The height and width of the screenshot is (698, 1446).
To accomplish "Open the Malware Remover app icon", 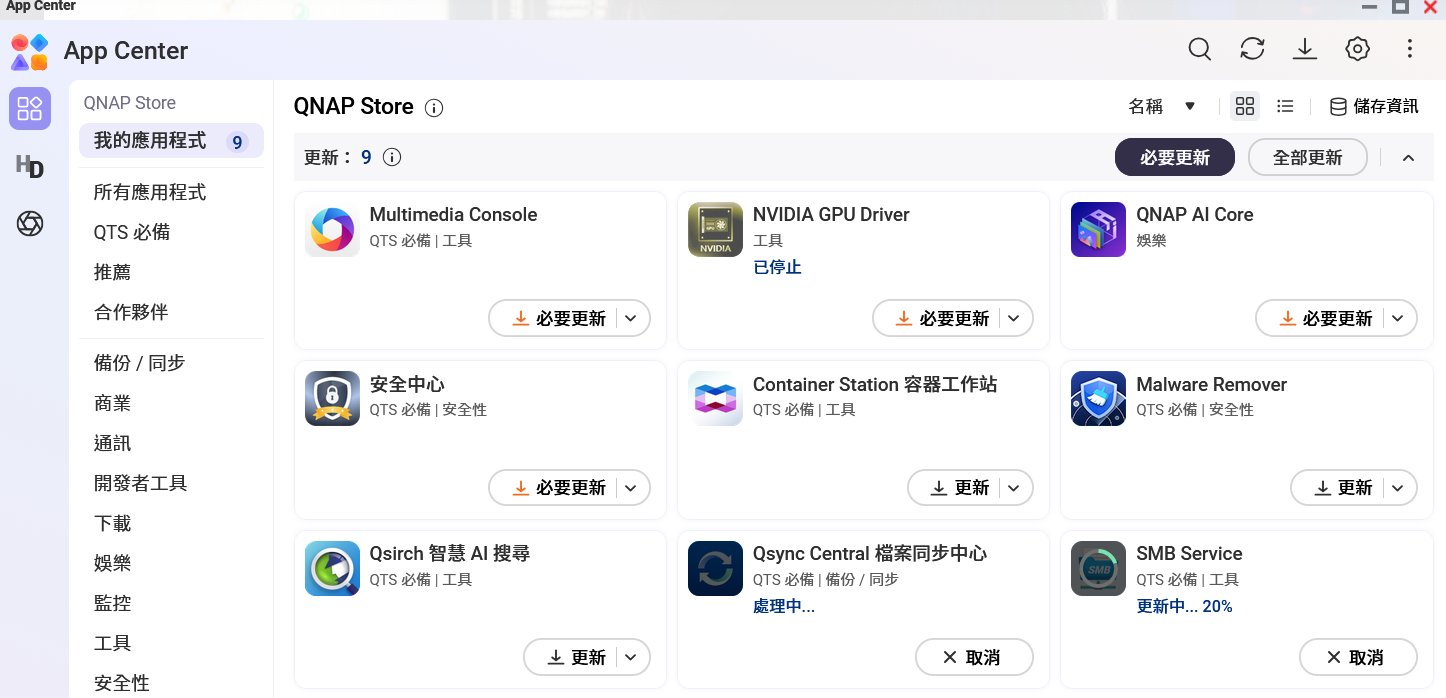I will pyautogui.click(x=1098, y=399).
